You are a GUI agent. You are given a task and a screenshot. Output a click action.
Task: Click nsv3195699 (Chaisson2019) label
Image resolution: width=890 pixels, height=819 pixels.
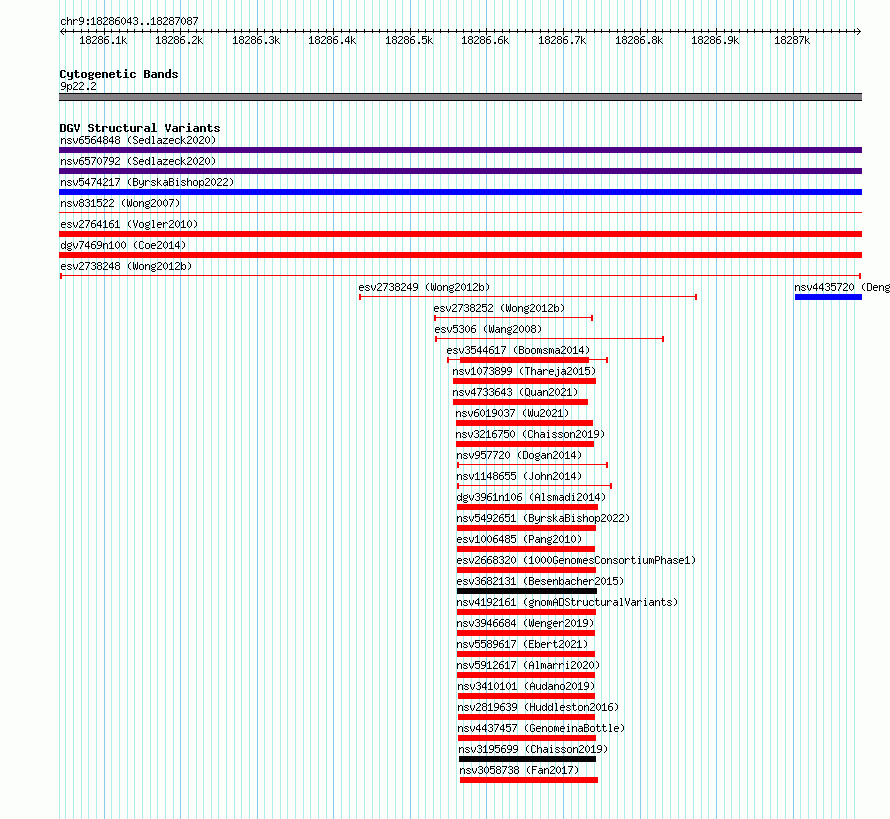tap(533, 749)
